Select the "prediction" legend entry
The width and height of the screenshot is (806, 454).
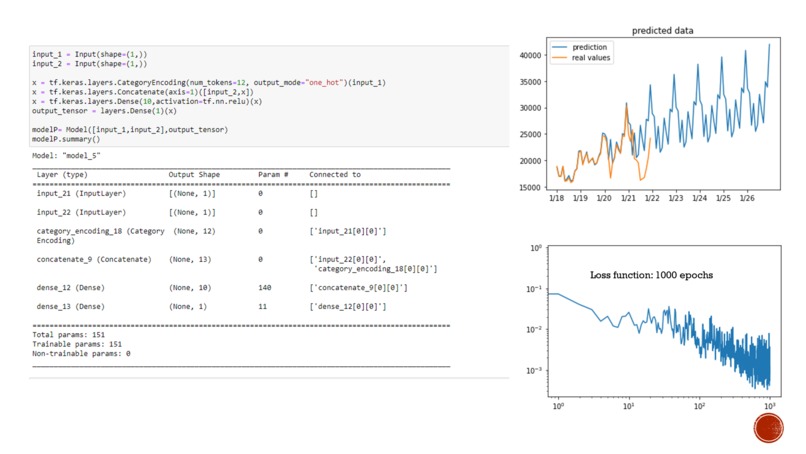pyautogui.click(x=589, y=47)
